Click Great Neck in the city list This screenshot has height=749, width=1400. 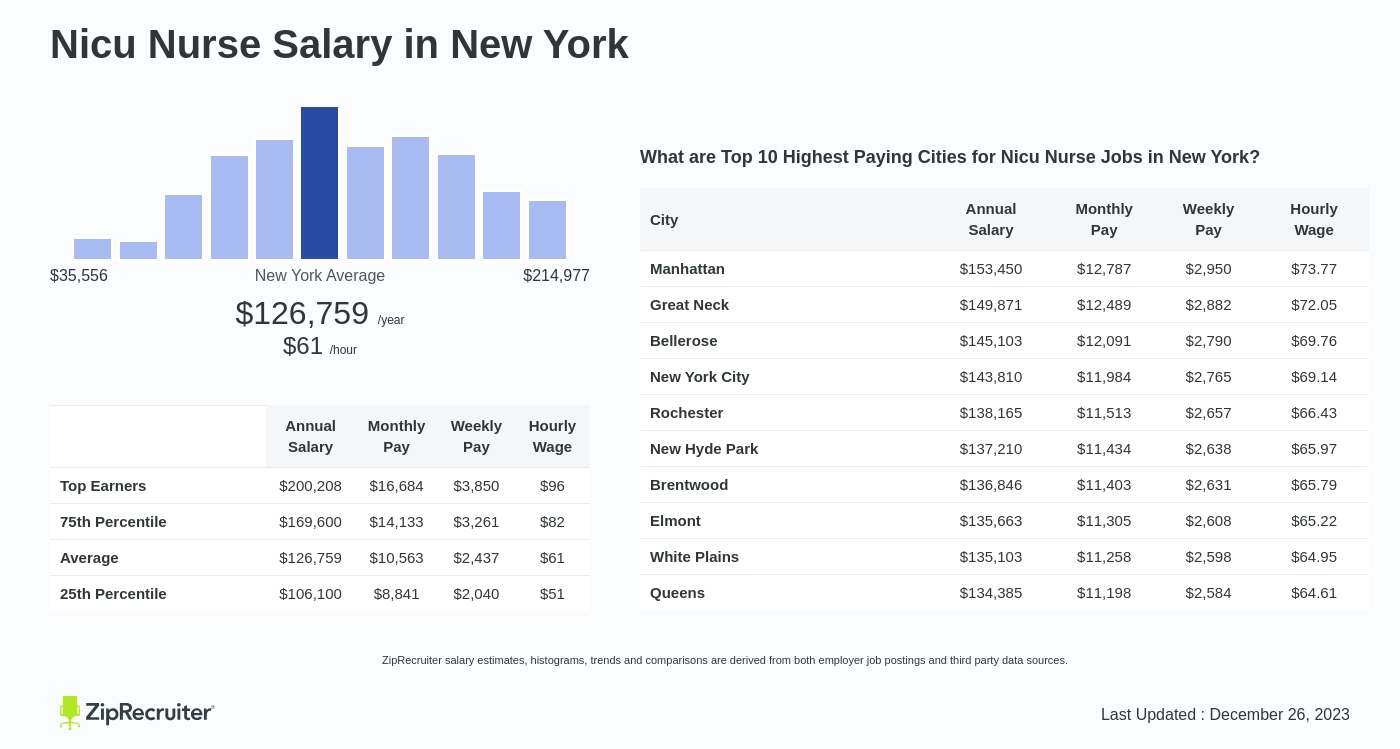689,304
